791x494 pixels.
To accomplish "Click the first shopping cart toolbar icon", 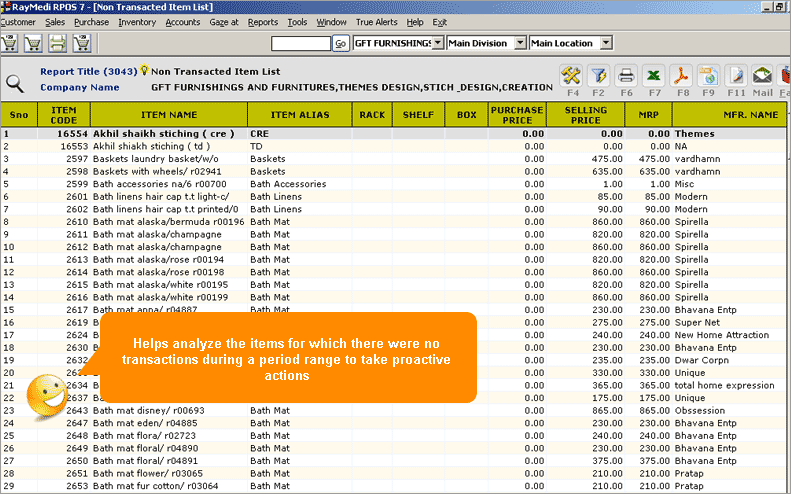I will [x=10, y=43].
